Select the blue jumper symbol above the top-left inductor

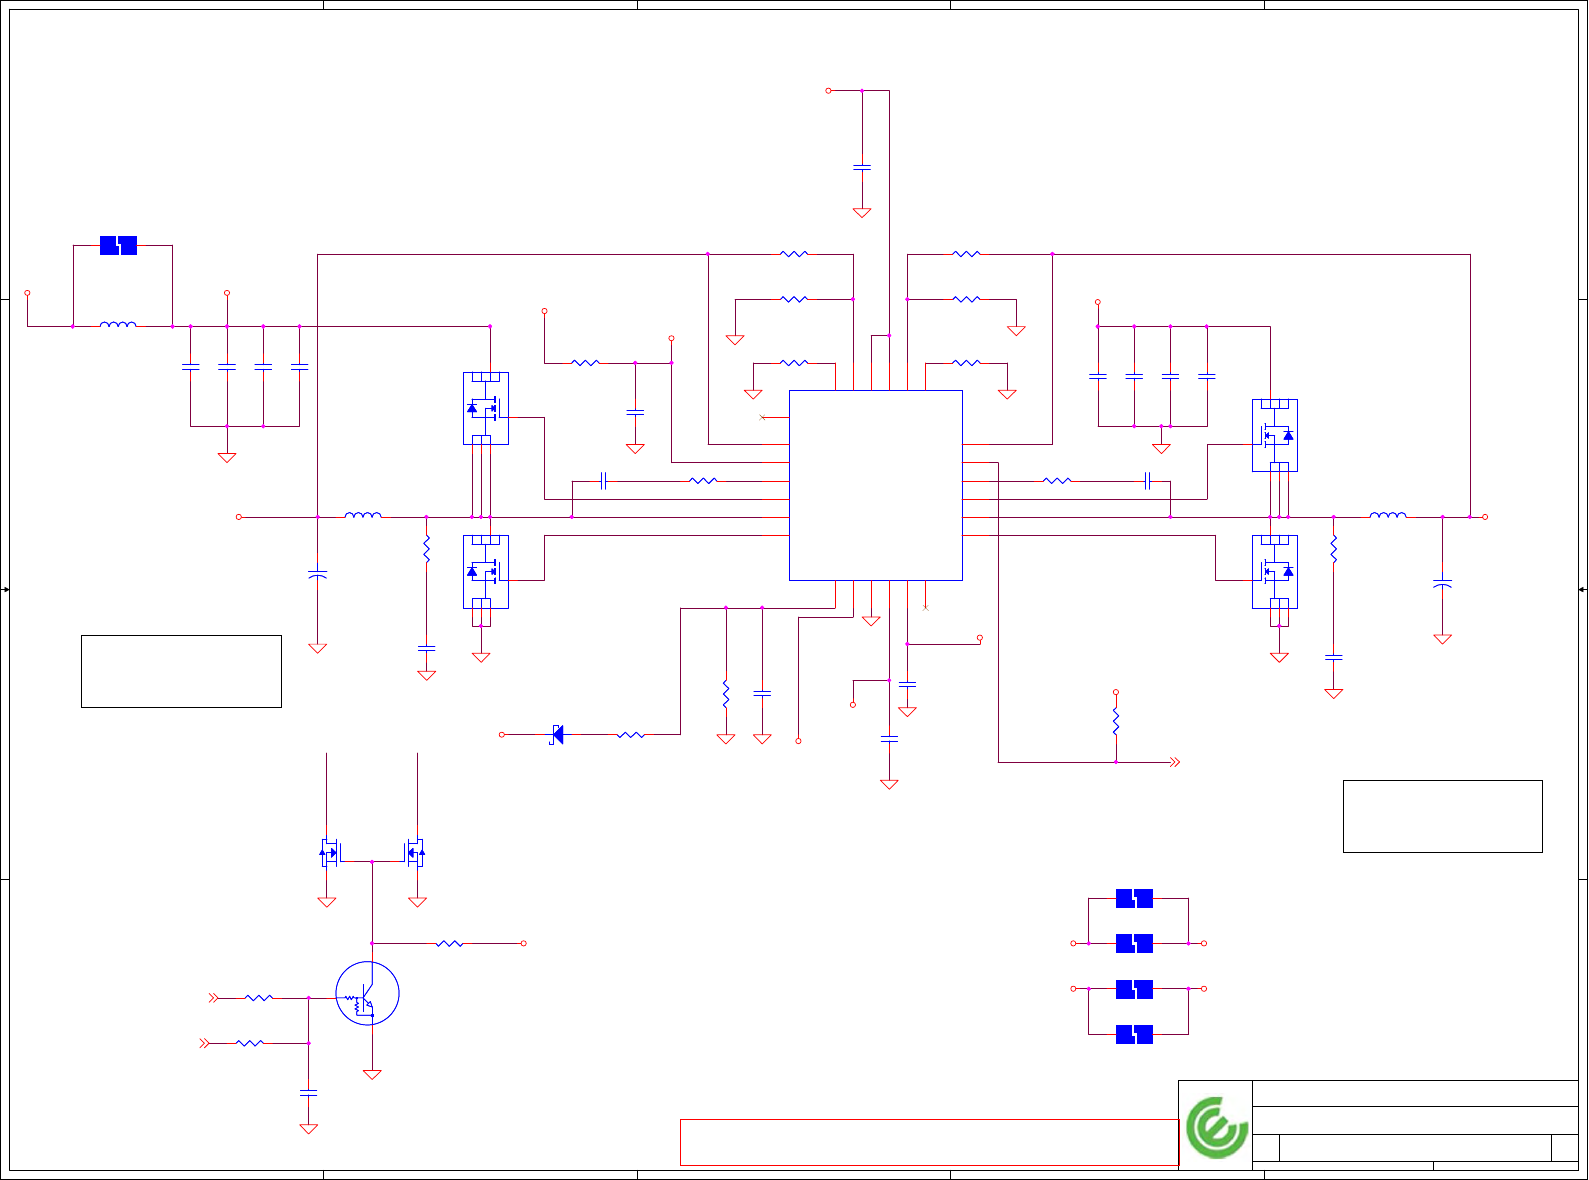pos(119,245)
